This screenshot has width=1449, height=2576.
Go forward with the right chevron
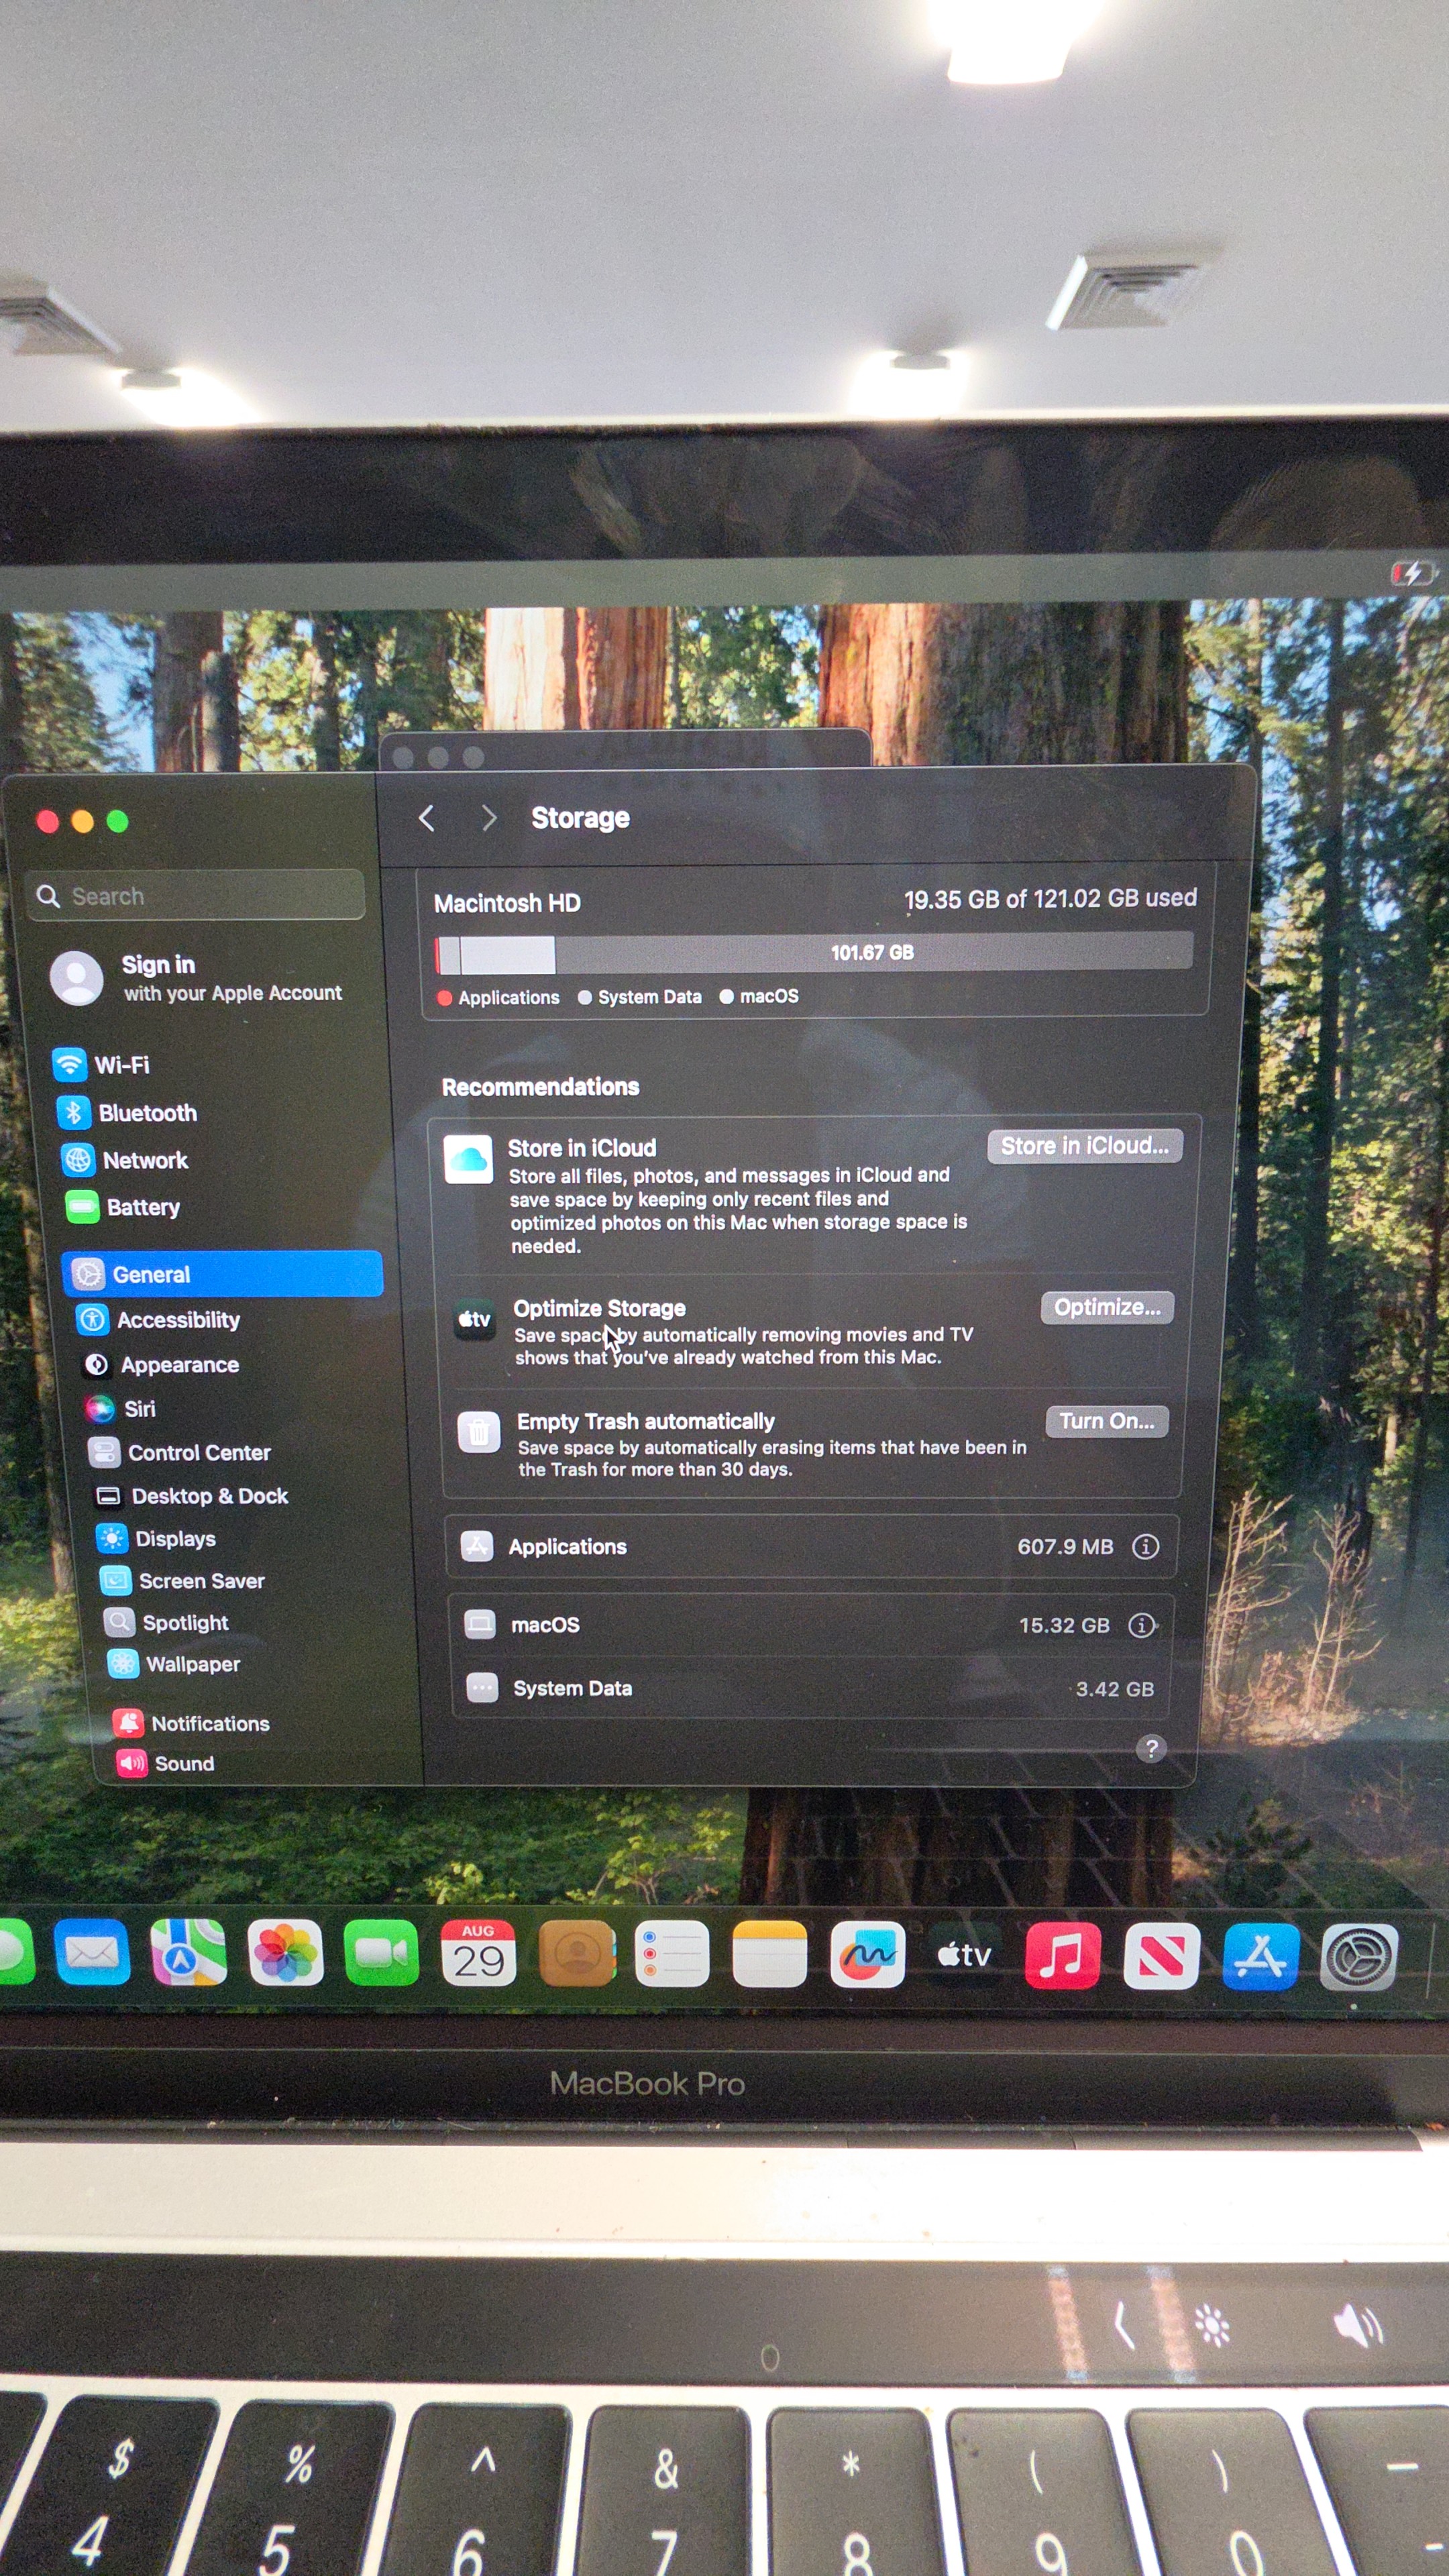click(489, 818)
